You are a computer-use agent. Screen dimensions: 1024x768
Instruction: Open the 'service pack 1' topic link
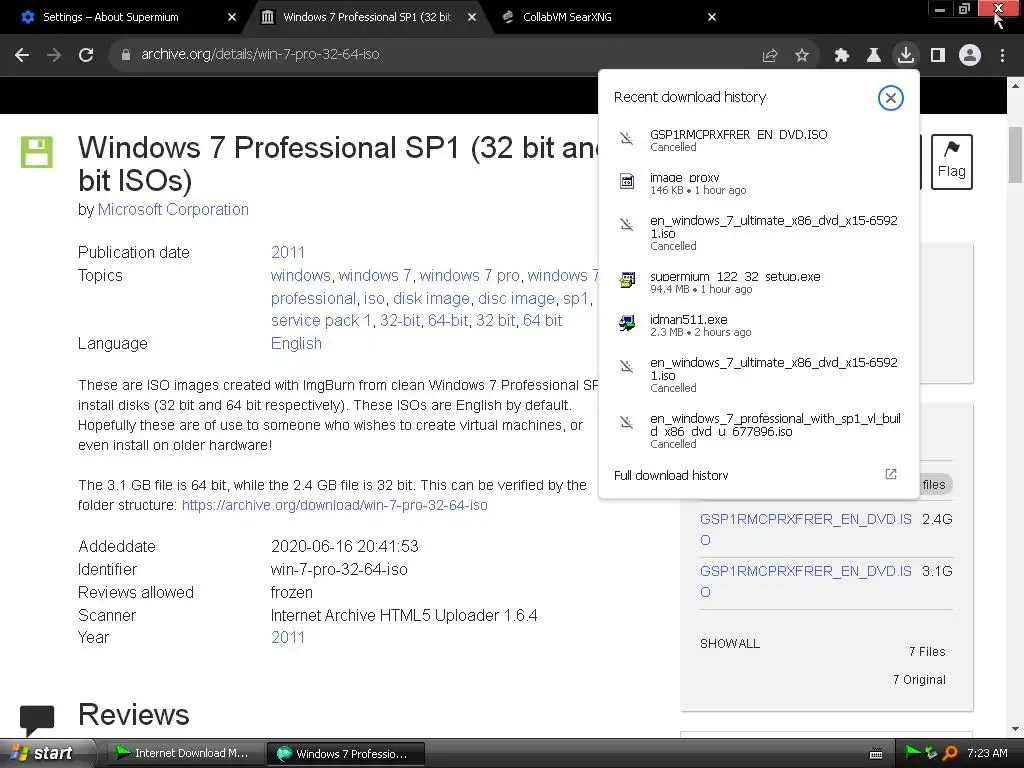pos(321,321)
